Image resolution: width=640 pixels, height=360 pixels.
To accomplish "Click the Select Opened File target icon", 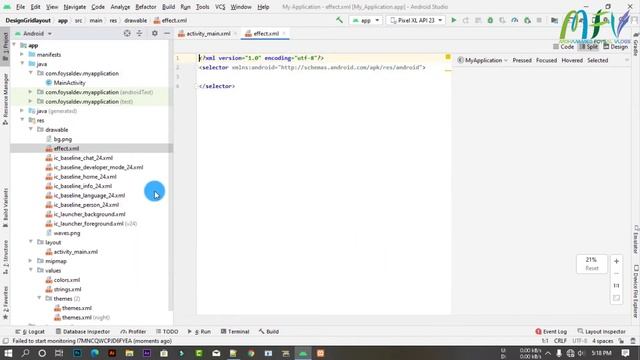I will tap(127, 33).
